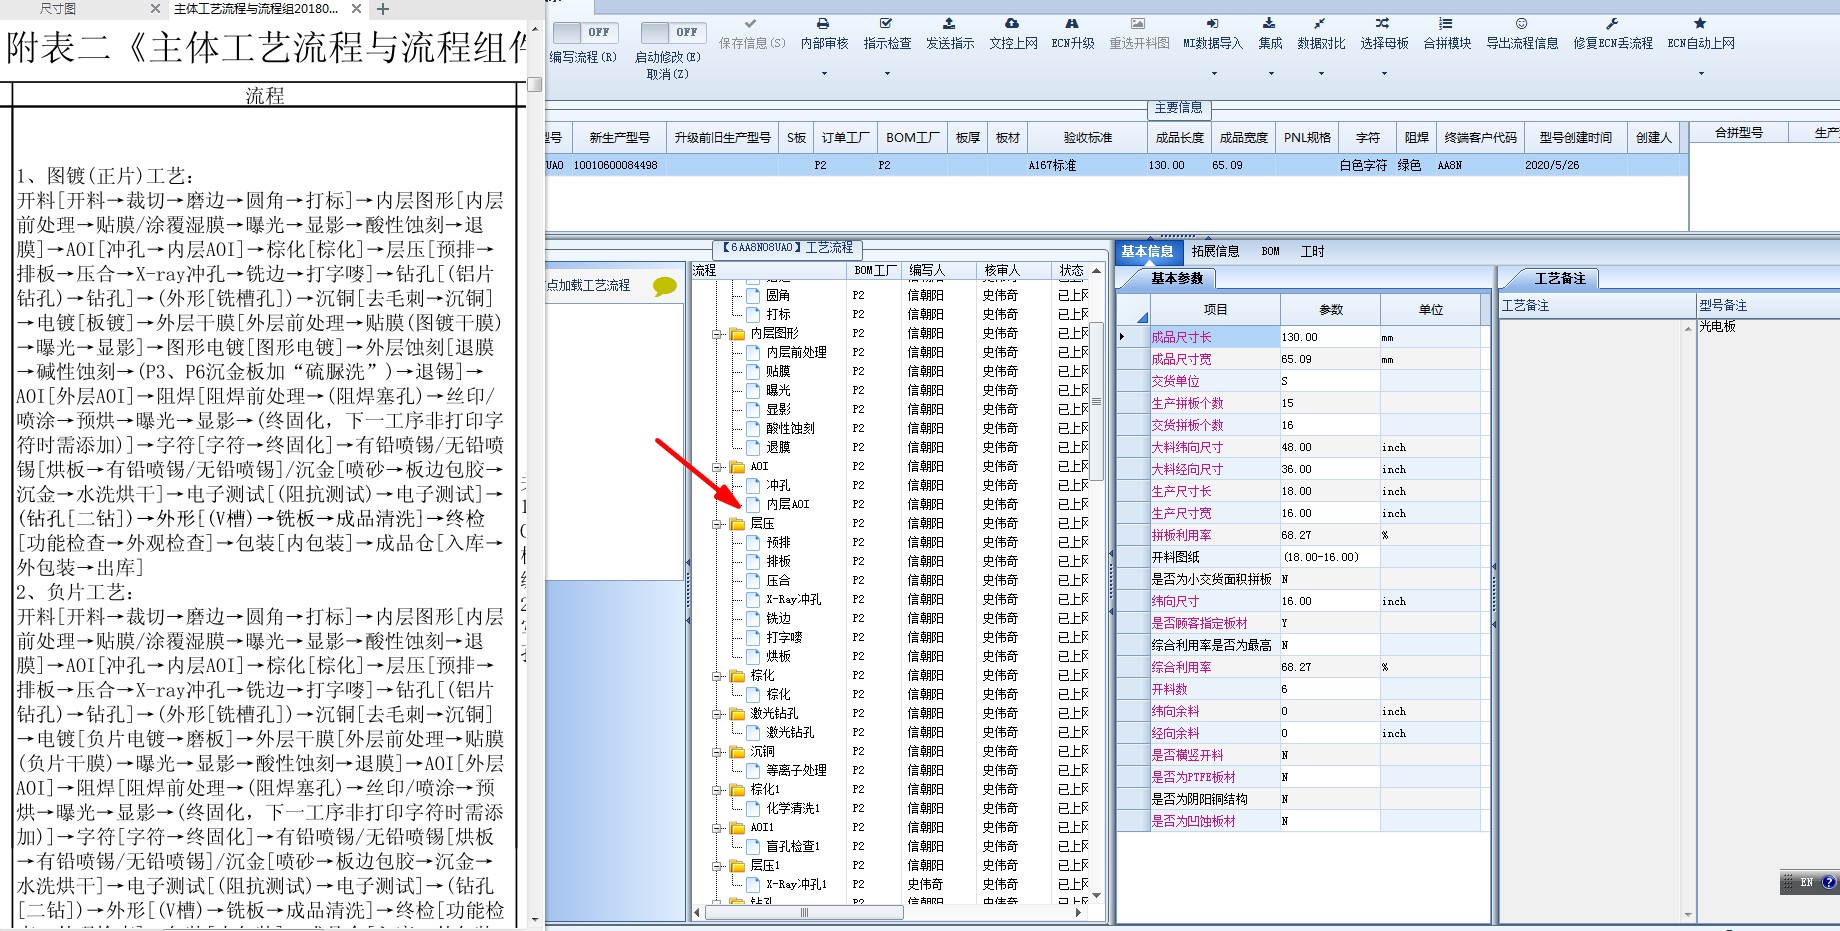Click the MI数据导入 import icon

point(1212,23)
